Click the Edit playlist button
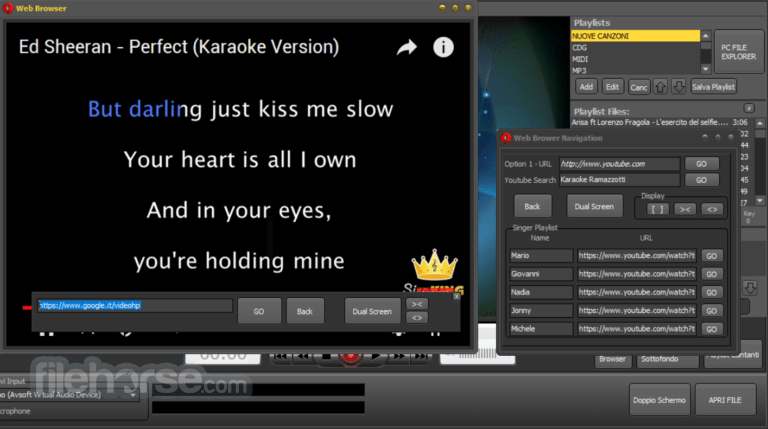Image resolution: width=768 pixels, height=429 pixels. [612, 87]
